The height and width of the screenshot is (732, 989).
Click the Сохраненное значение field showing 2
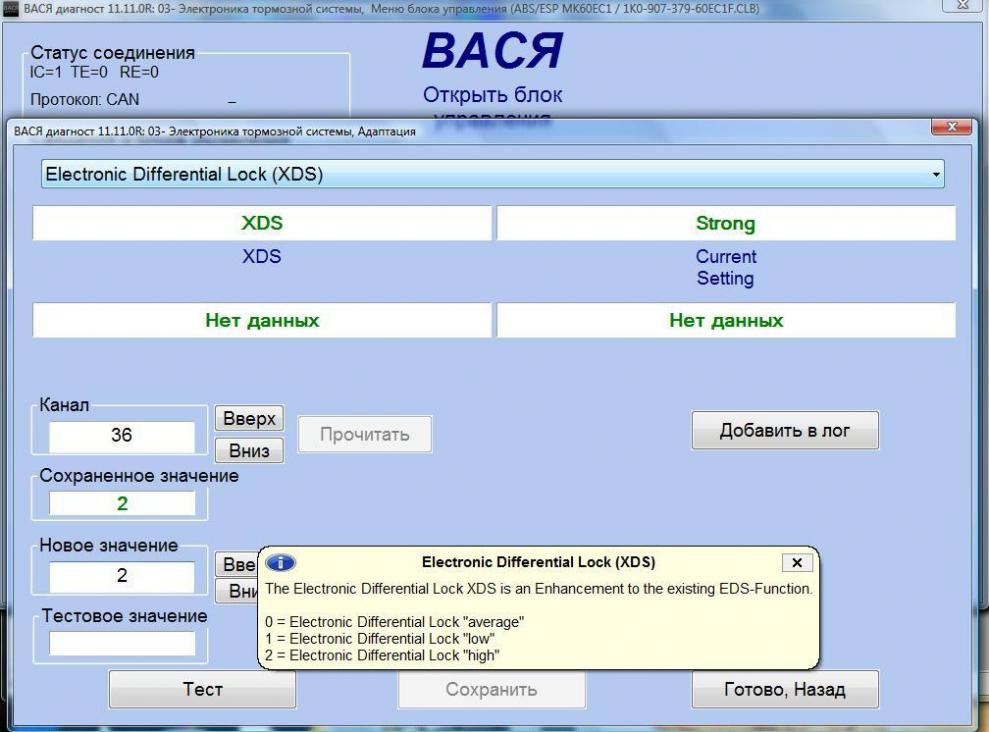click(x=122, y=504)
